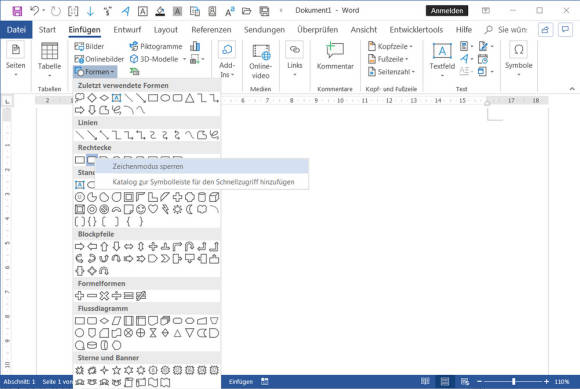Open the Datei tab
This screenshot has width=580, height=389.
click(x=16, y=30)
